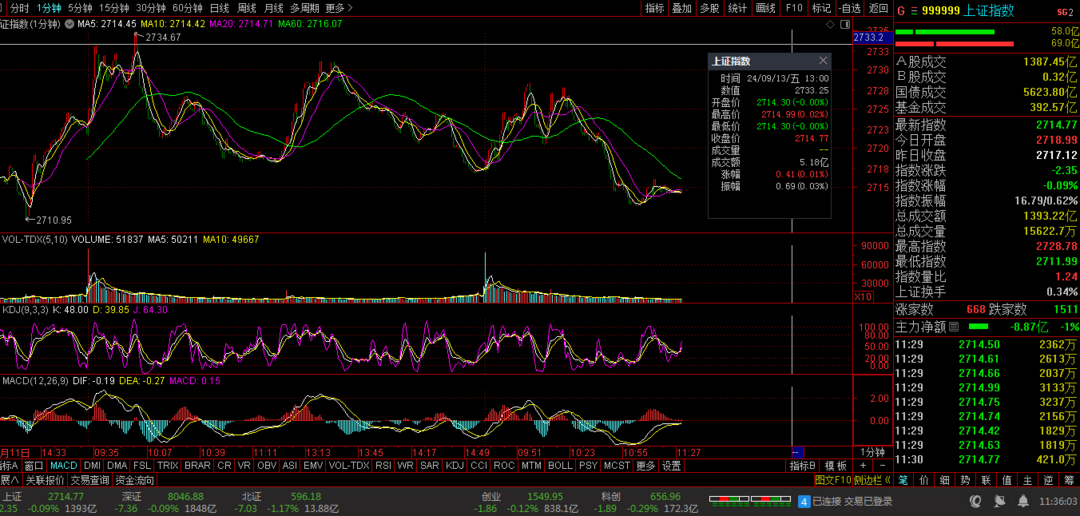Click the green list icon next to 999999

(x=913, y=10)
